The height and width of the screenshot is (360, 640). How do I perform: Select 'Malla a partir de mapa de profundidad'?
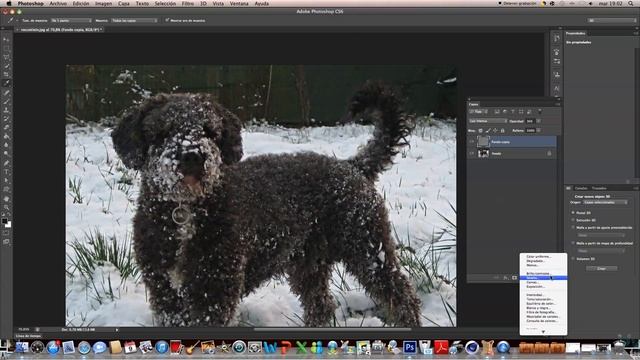click(573, 243)
